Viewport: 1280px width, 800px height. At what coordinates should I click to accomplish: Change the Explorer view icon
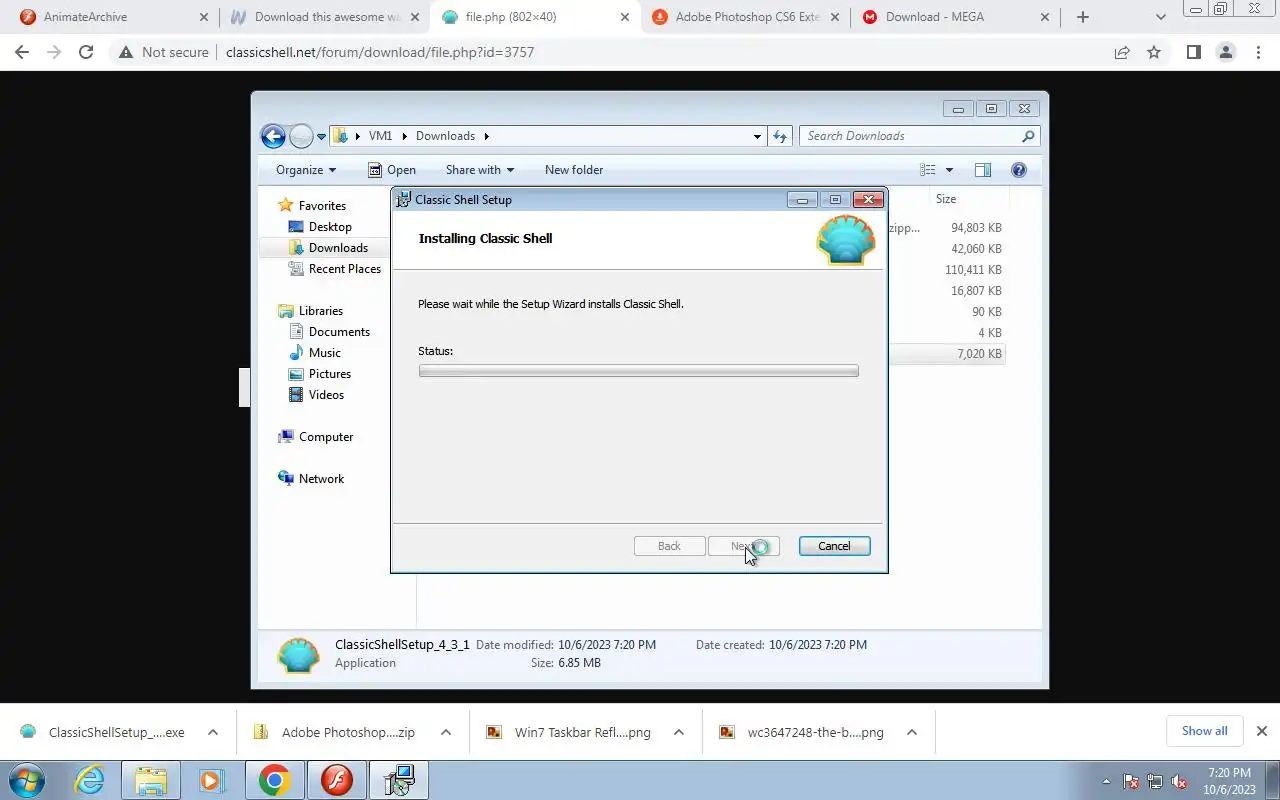[928, 170]
